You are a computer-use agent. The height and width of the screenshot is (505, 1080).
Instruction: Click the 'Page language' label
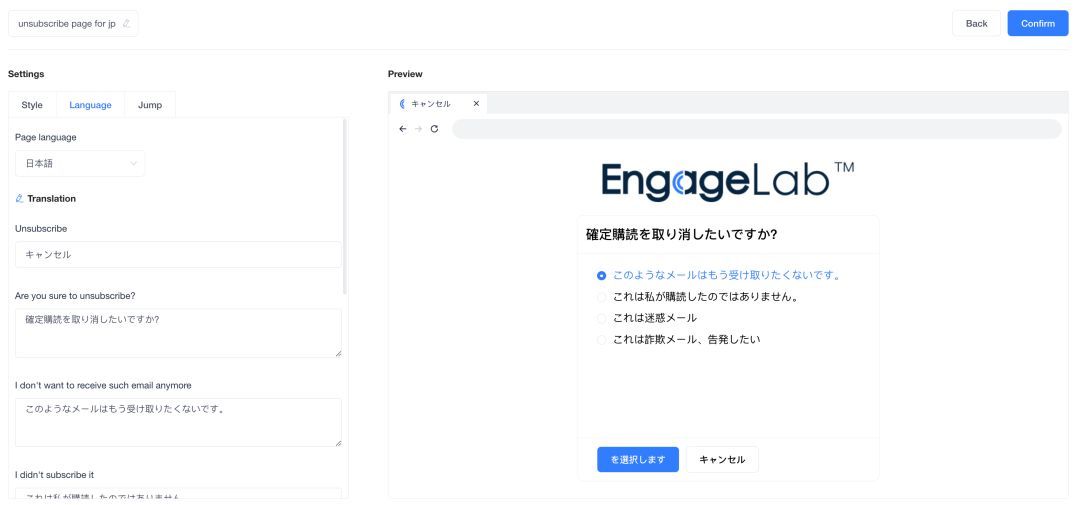coord(45,137)
